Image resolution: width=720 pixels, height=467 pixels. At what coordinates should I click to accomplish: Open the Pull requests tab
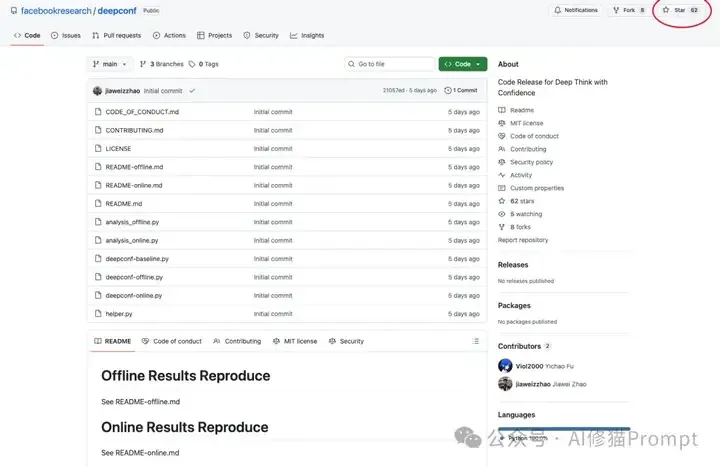(x=117, y=35)
